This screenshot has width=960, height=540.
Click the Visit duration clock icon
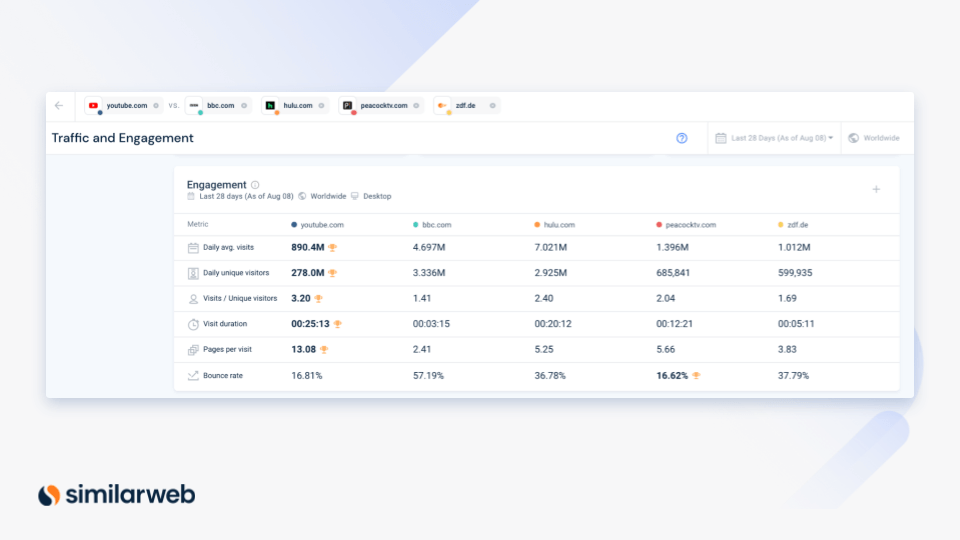pos(193,324)
